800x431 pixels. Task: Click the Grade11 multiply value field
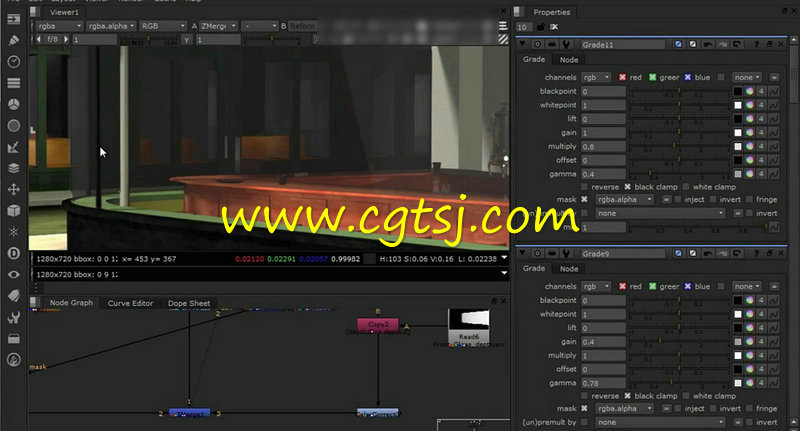(x=603, y=146)
